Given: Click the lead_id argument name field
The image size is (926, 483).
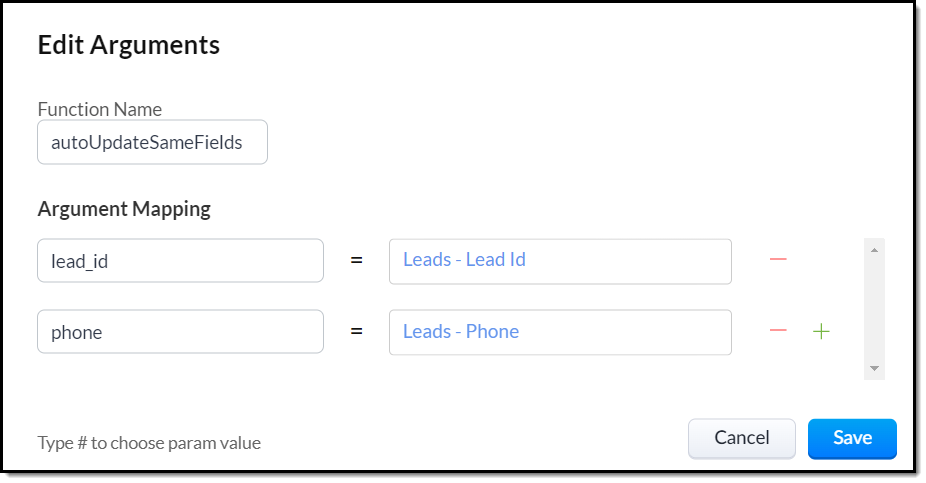Looking at the screenshot, I should pos(180,261).
